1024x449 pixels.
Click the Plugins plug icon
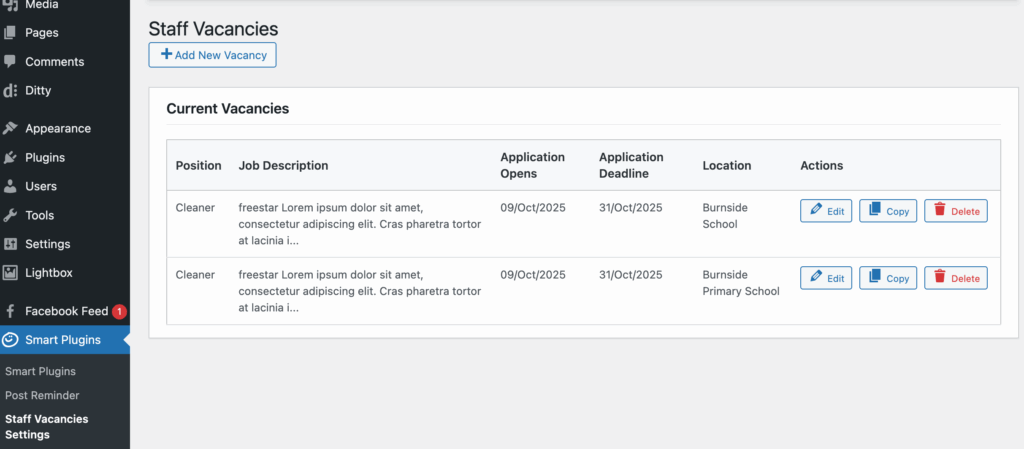tap(10, 158)
